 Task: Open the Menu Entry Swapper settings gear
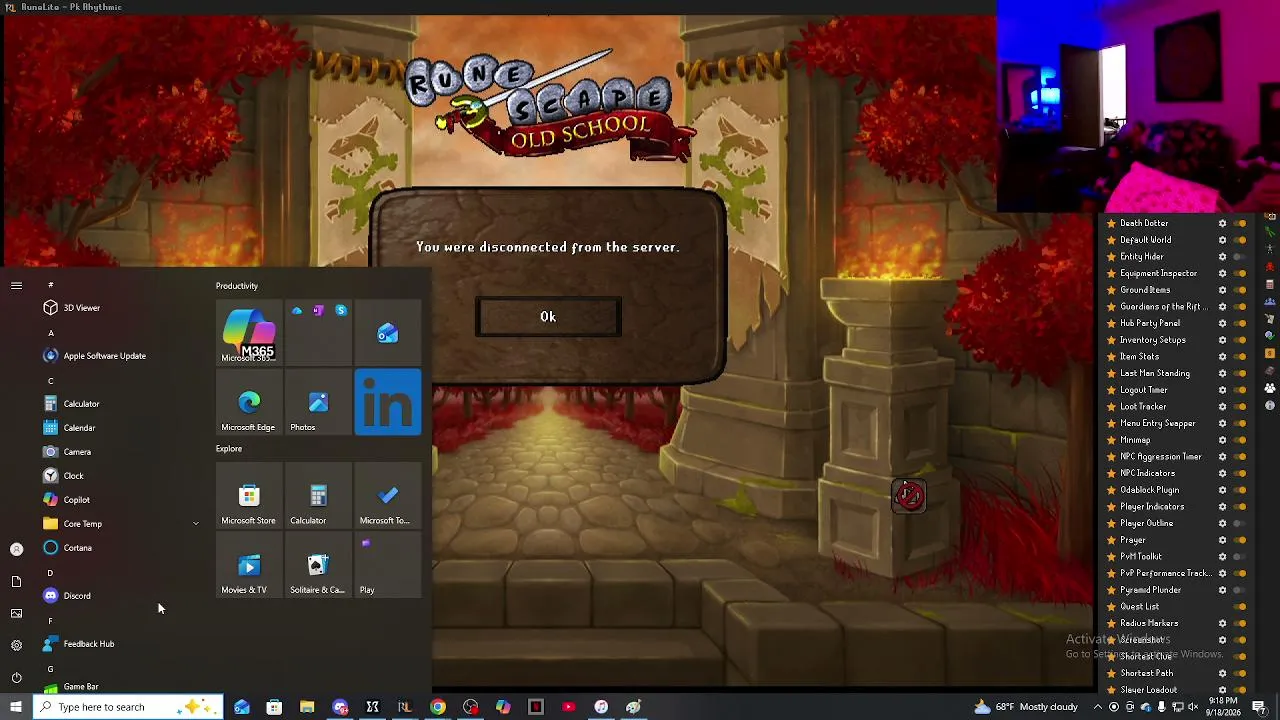pos(1222,423)
